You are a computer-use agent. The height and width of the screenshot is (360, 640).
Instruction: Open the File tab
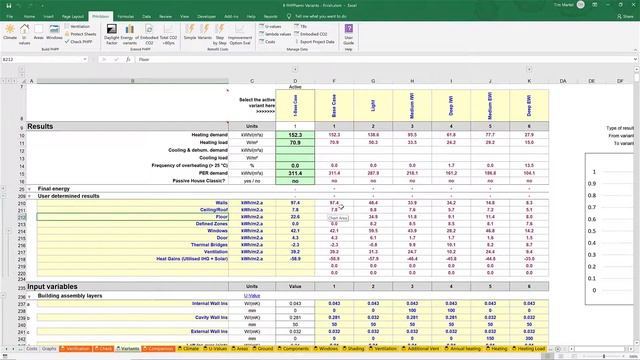pos(9,16)
